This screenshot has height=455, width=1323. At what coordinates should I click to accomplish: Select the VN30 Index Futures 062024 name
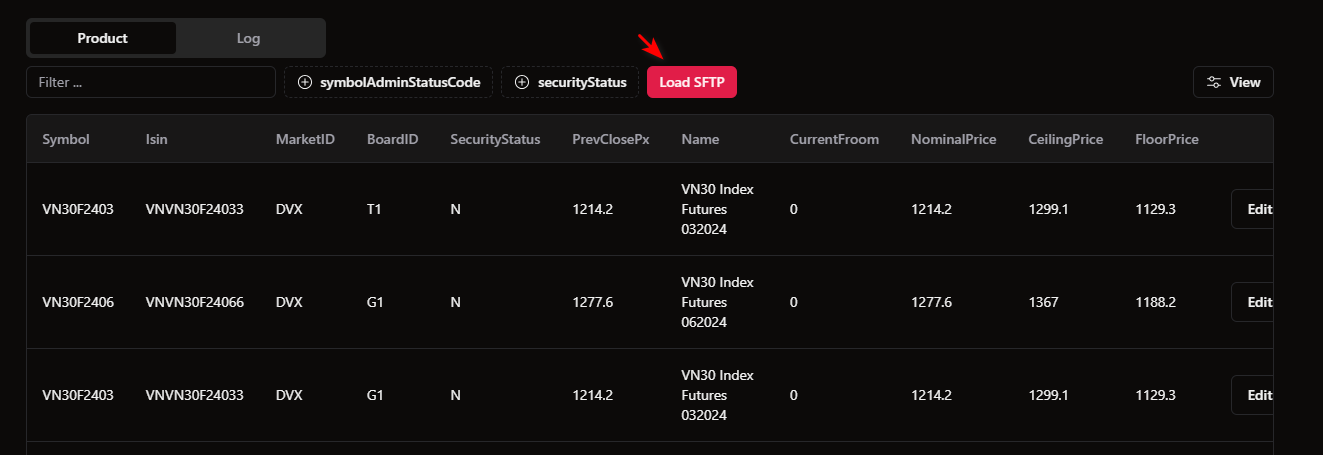point(717,302)
